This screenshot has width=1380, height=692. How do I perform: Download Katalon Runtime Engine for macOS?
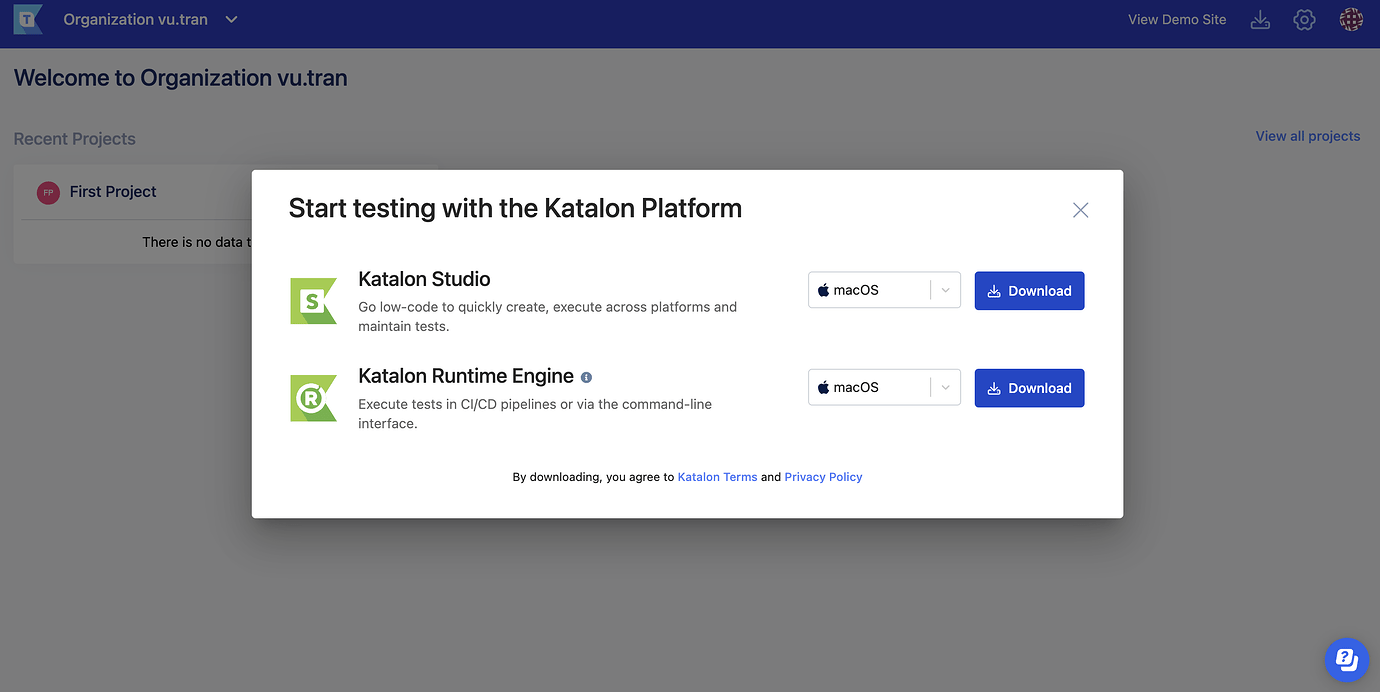[1029, 387]
